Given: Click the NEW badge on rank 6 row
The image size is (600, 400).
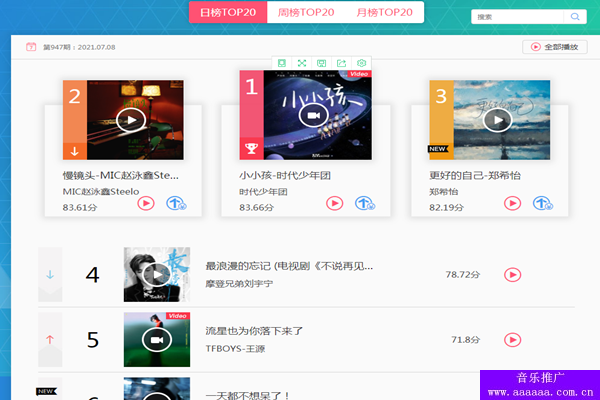Looking at the screenshot, I should (46, 391).
